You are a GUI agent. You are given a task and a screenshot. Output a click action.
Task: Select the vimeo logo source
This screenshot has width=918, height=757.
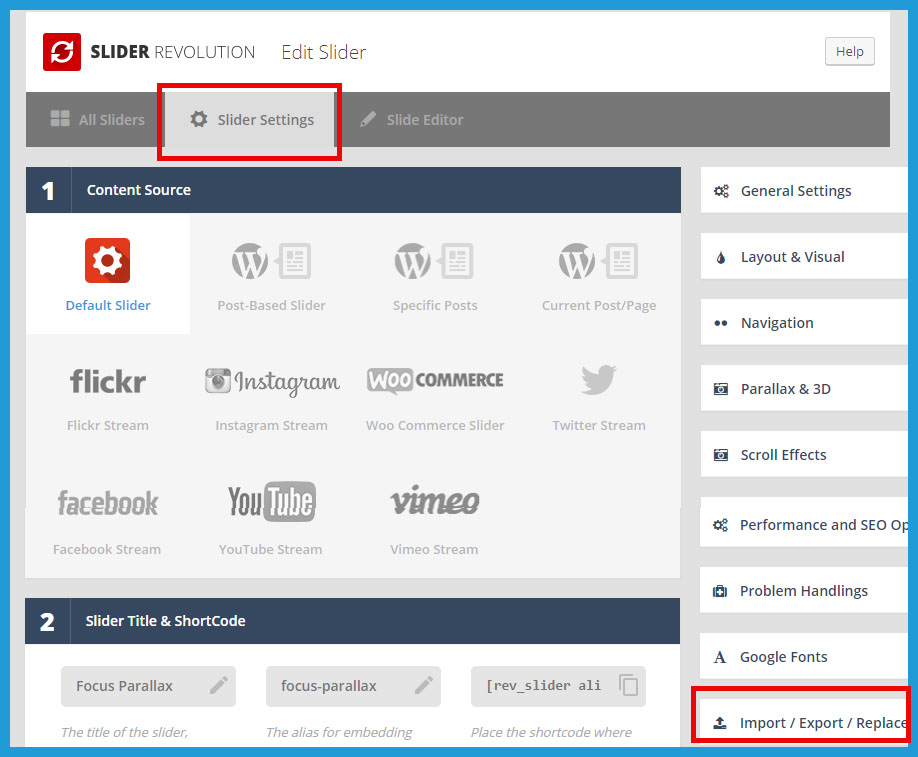point(435,501)
